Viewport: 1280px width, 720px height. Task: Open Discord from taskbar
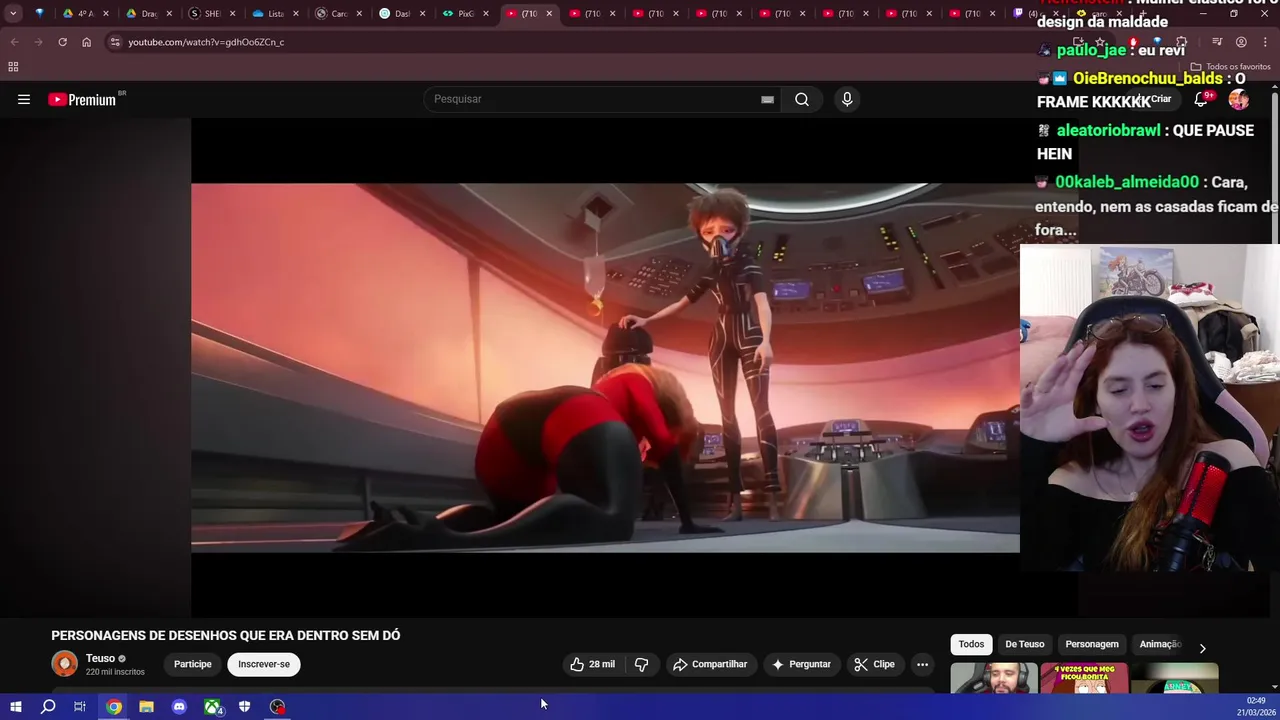[179, 707]
